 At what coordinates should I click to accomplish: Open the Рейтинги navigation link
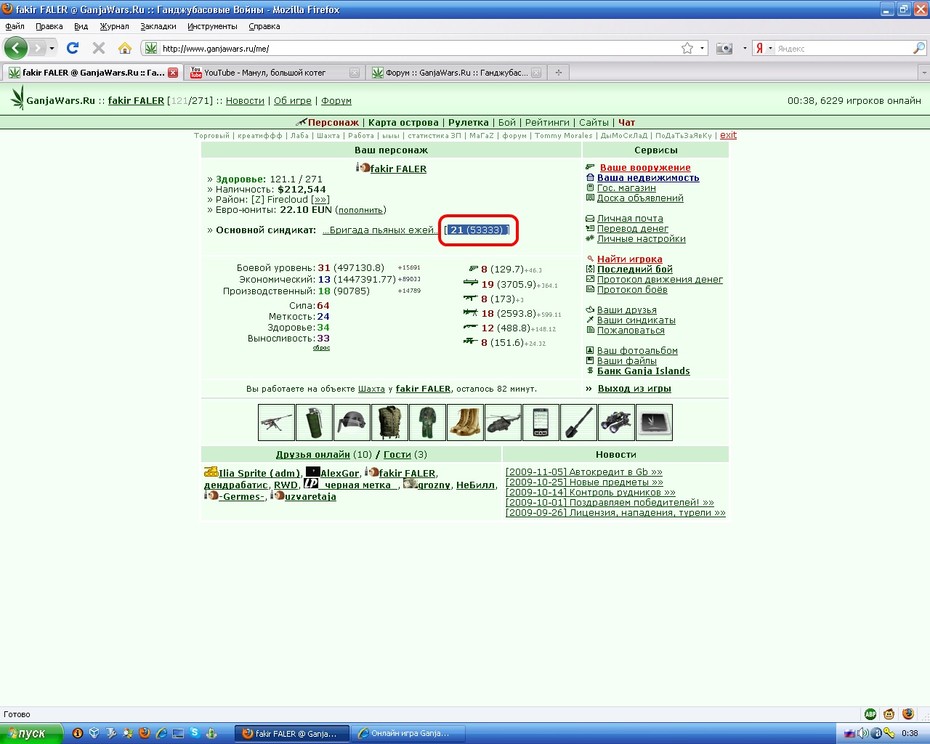coord(547,122)
